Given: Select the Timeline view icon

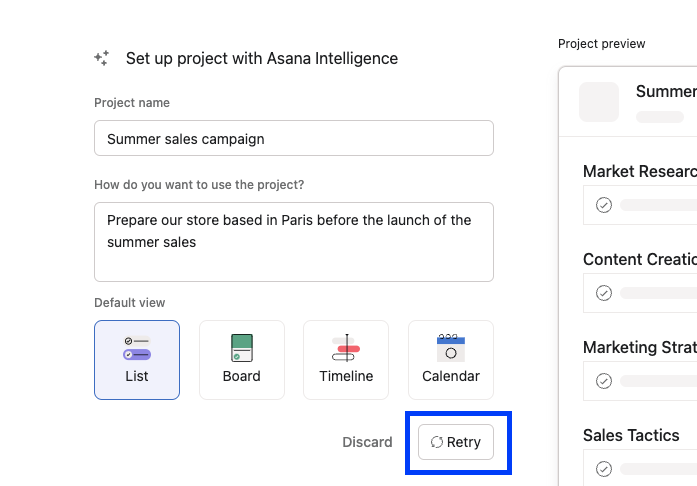Looking at the screenshot, I should [x=346, y=348].
